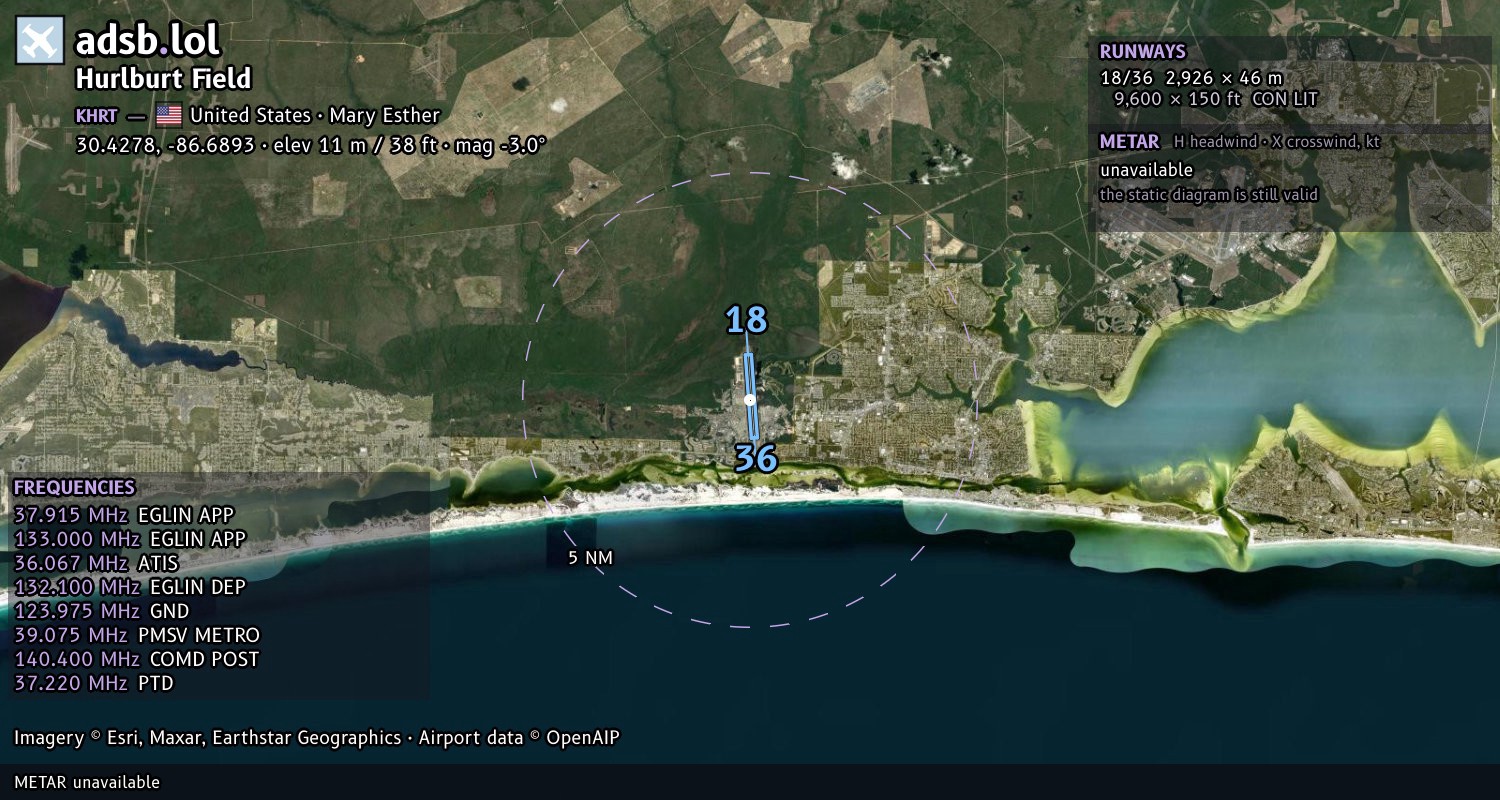1500x800 pixels.
Task: Select the 140.400 MHz COMD POST row
Action: (x=137, y=659)
